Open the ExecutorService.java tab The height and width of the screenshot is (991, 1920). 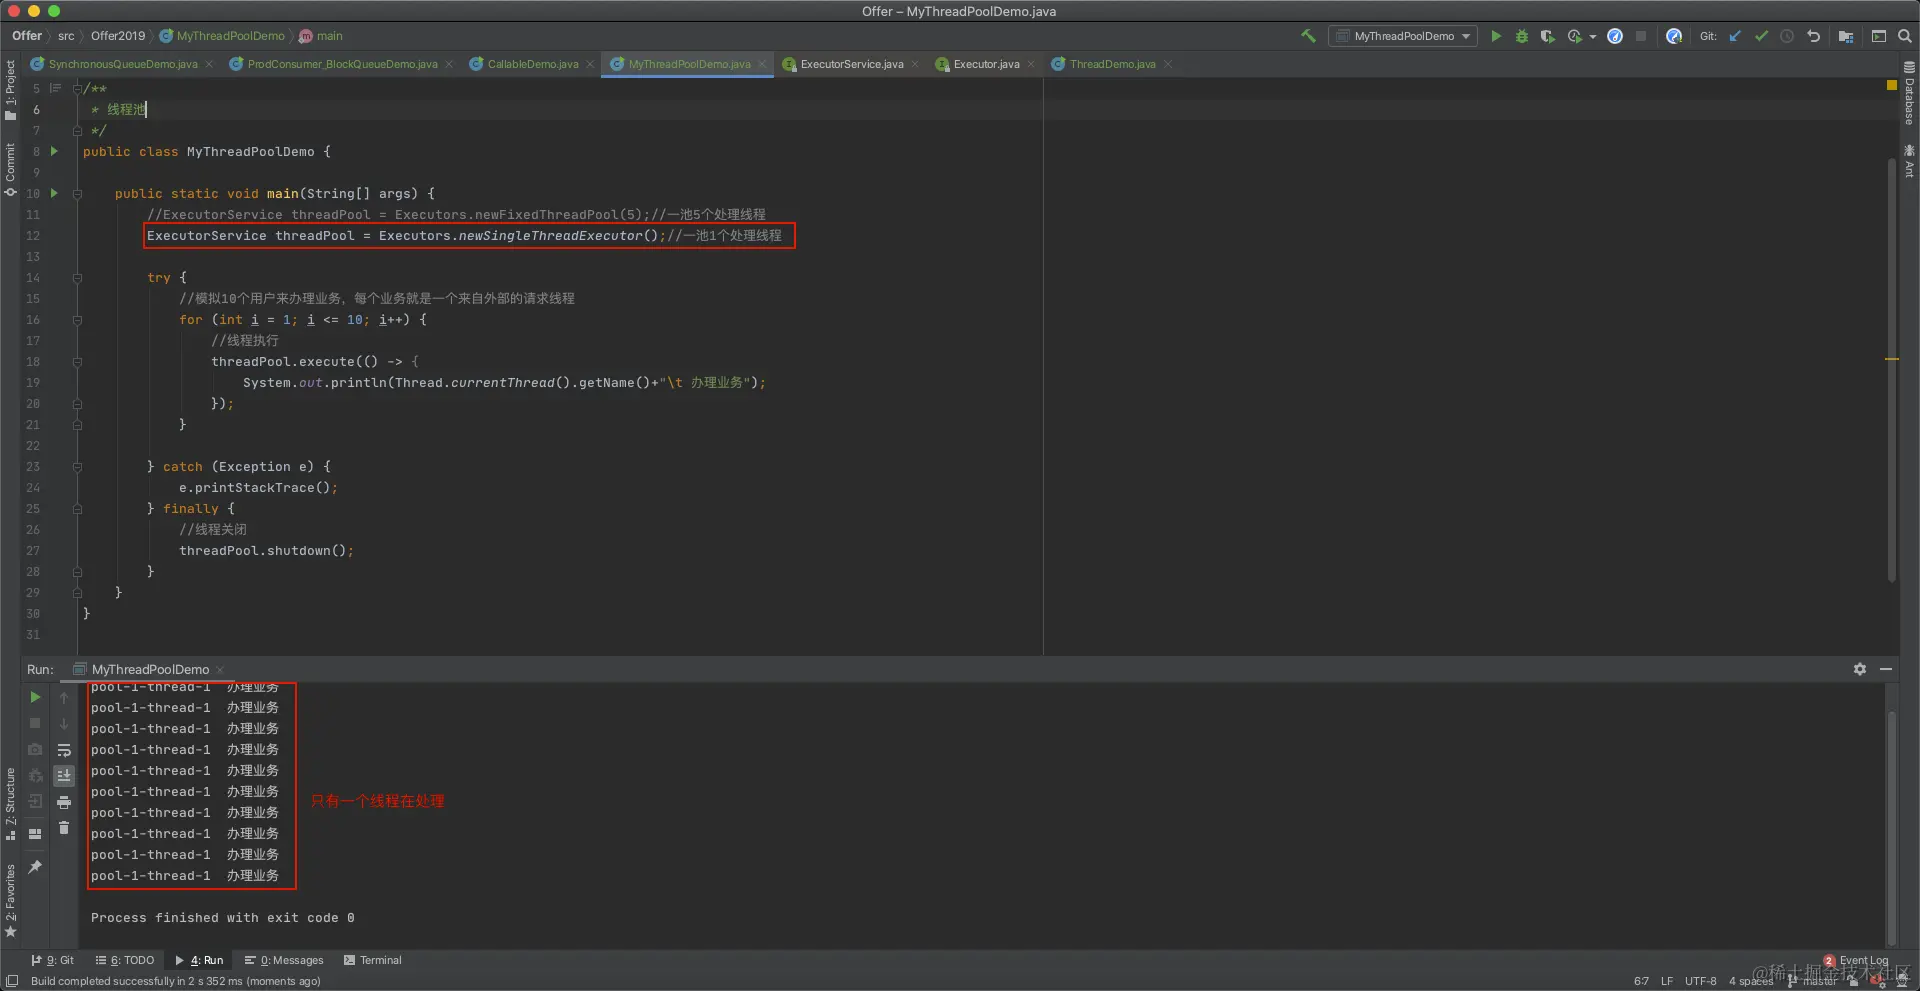tap(851, 64)
